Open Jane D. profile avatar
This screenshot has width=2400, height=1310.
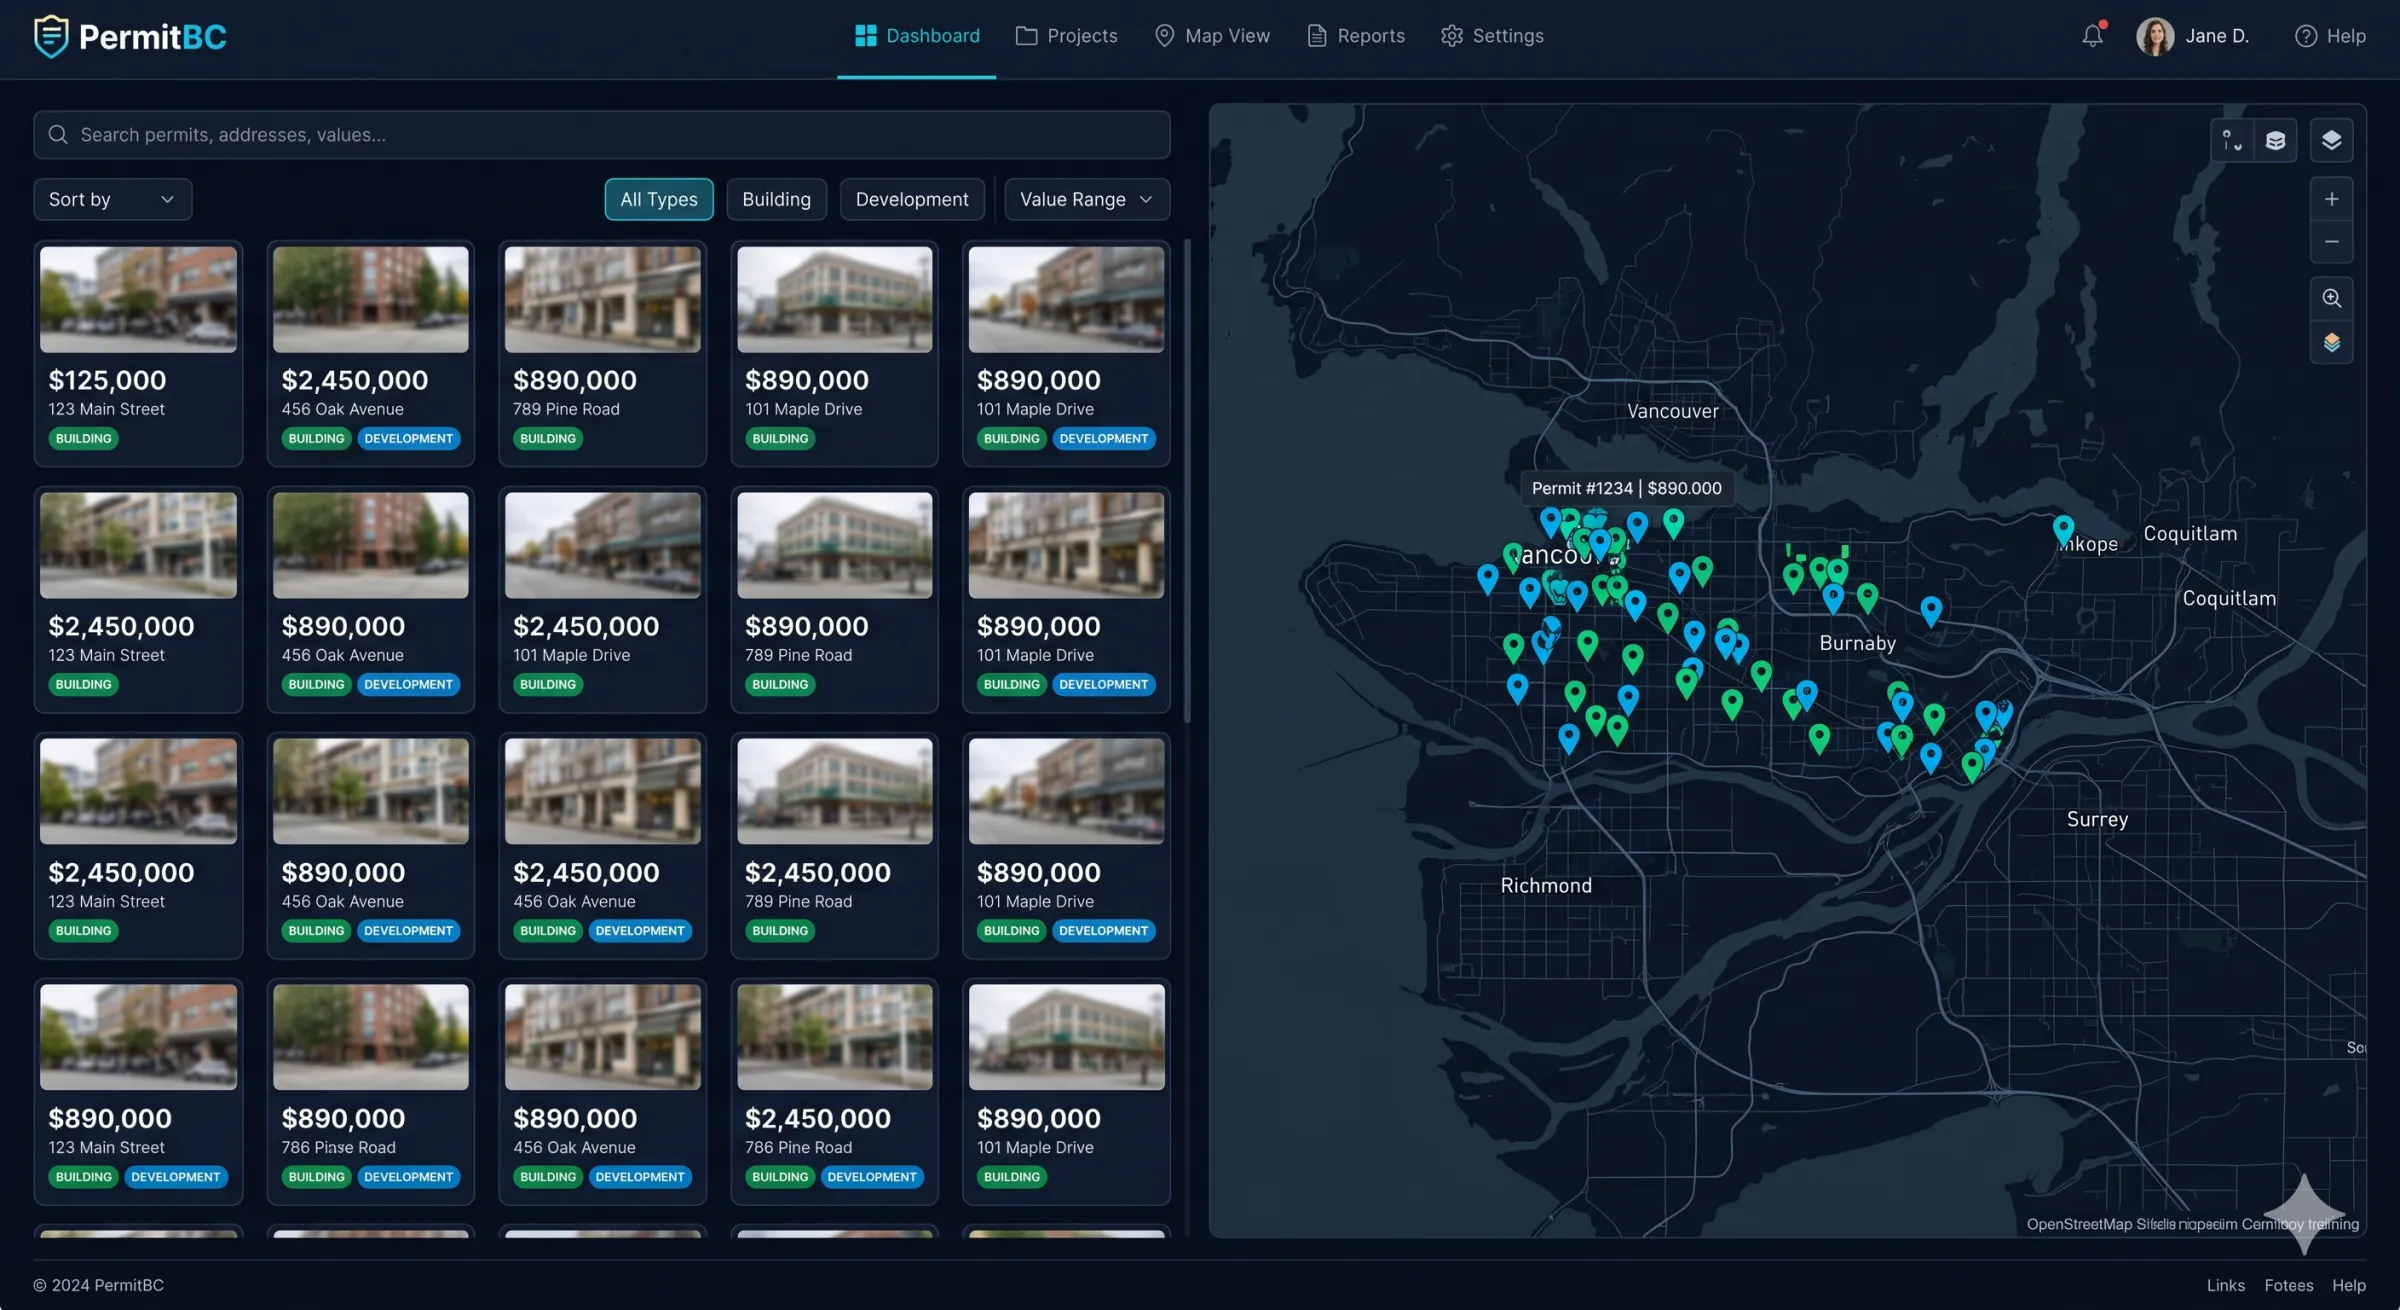[x=2155, y=36]
